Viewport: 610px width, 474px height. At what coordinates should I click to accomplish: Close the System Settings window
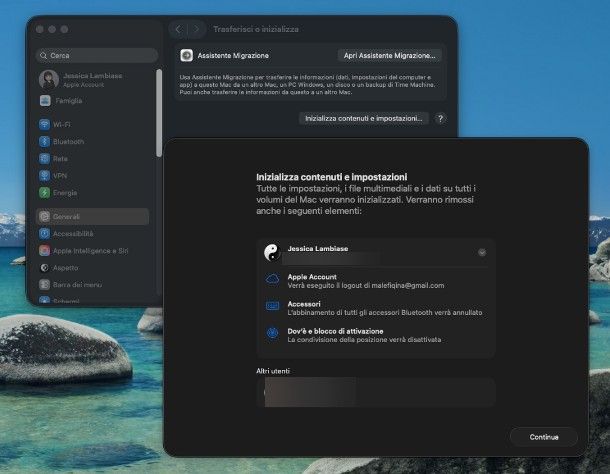[39, 29]
